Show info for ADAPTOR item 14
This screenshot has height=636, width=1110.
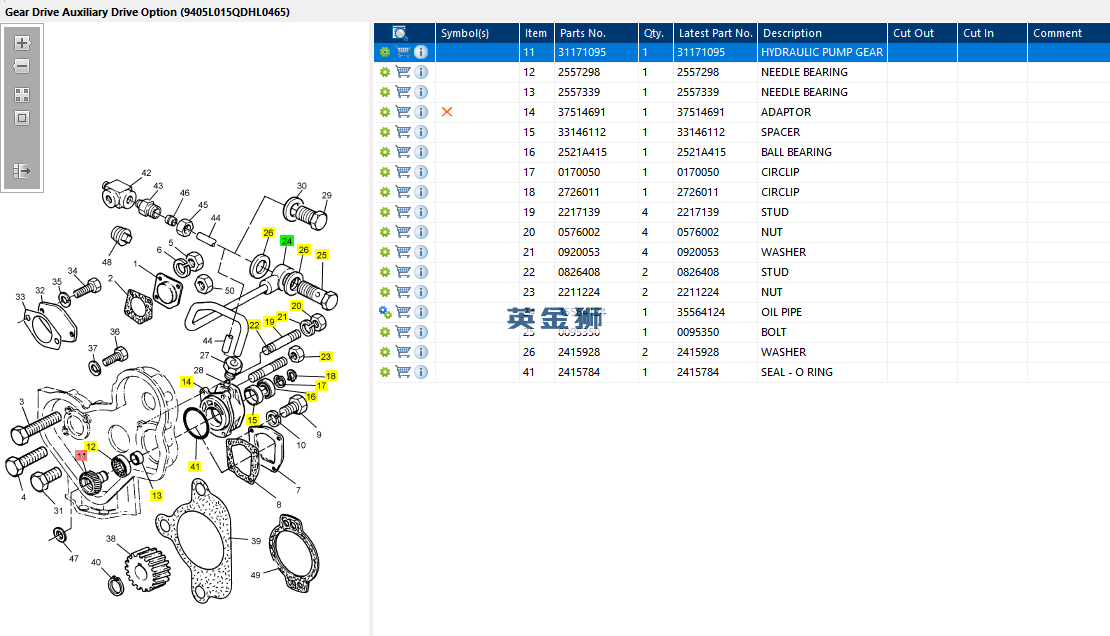click(421, 112)
